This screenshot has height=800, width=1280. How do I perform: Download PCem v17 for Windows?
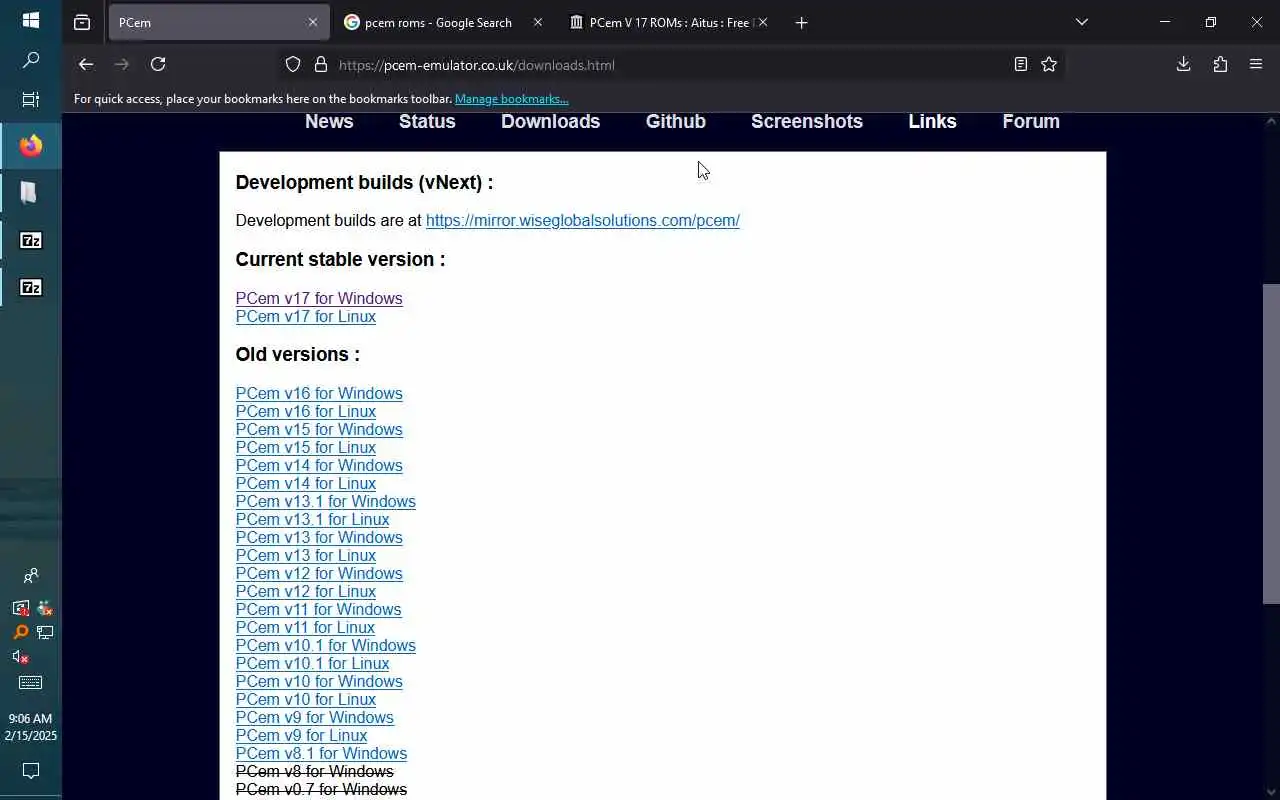click(x=319, y=298)
